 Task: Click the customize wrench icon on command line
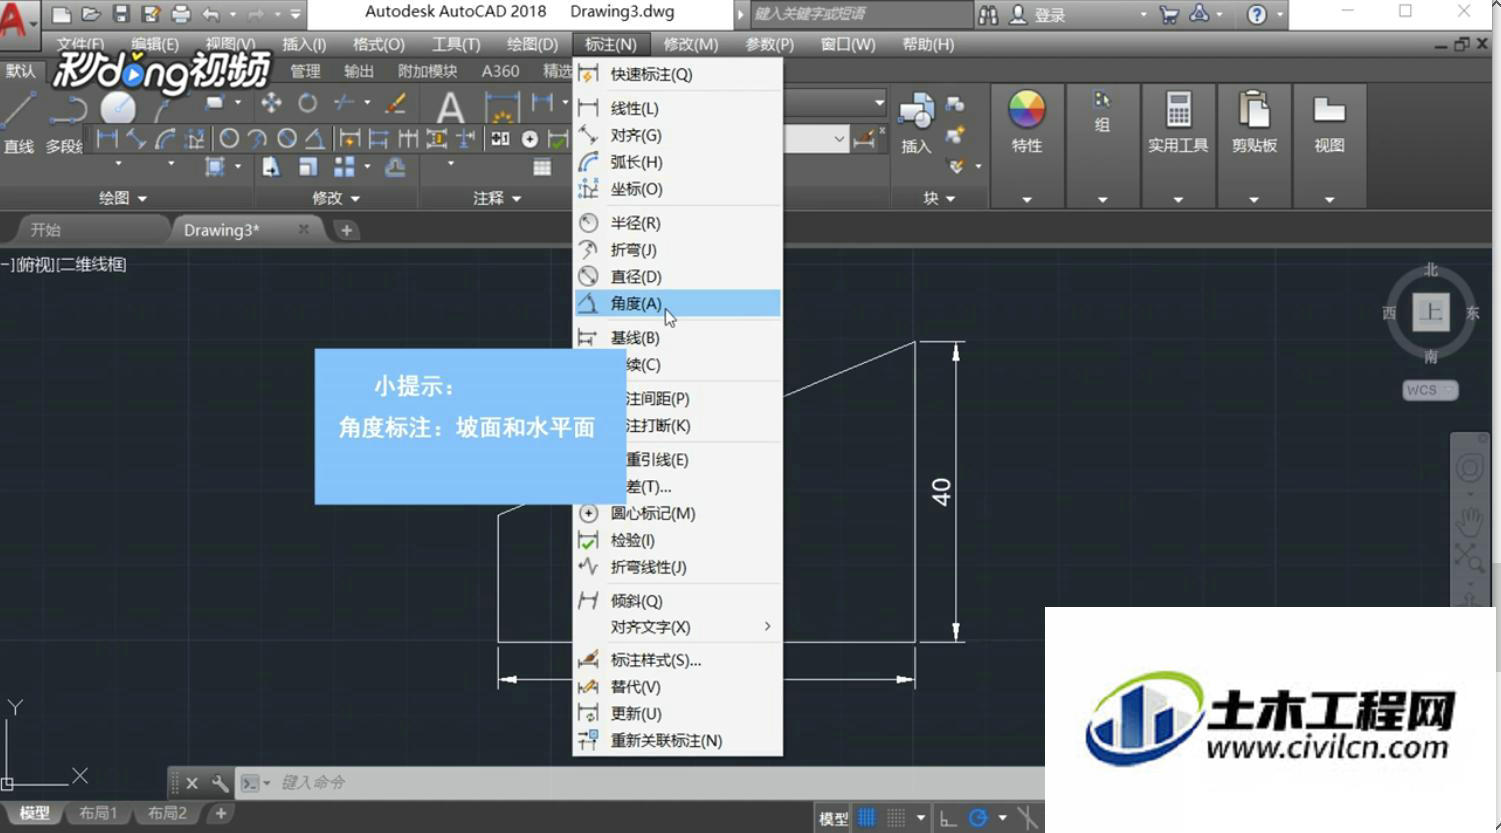coord(220,783)
